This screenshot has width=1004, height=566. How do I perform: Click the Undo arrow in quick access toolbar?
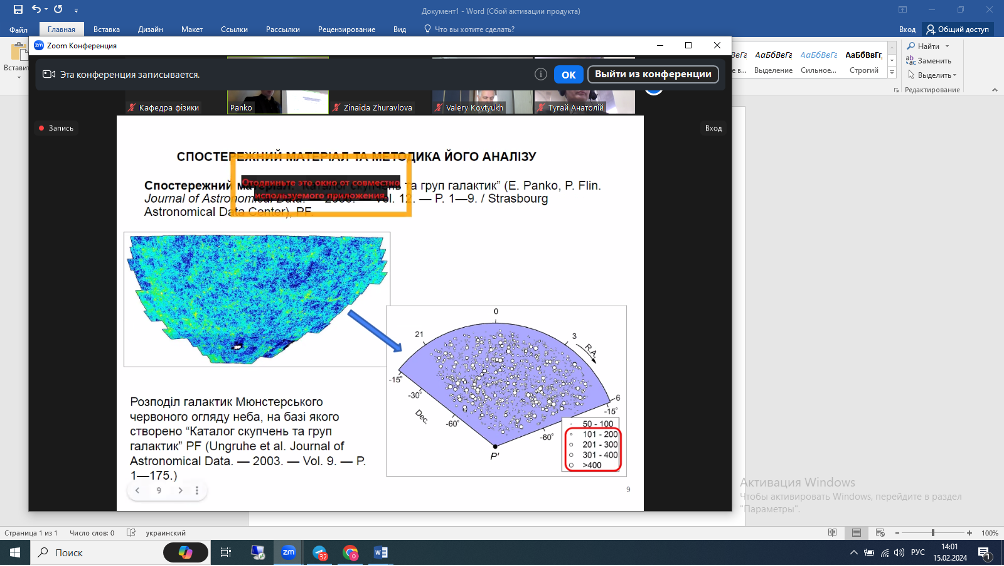36,10
